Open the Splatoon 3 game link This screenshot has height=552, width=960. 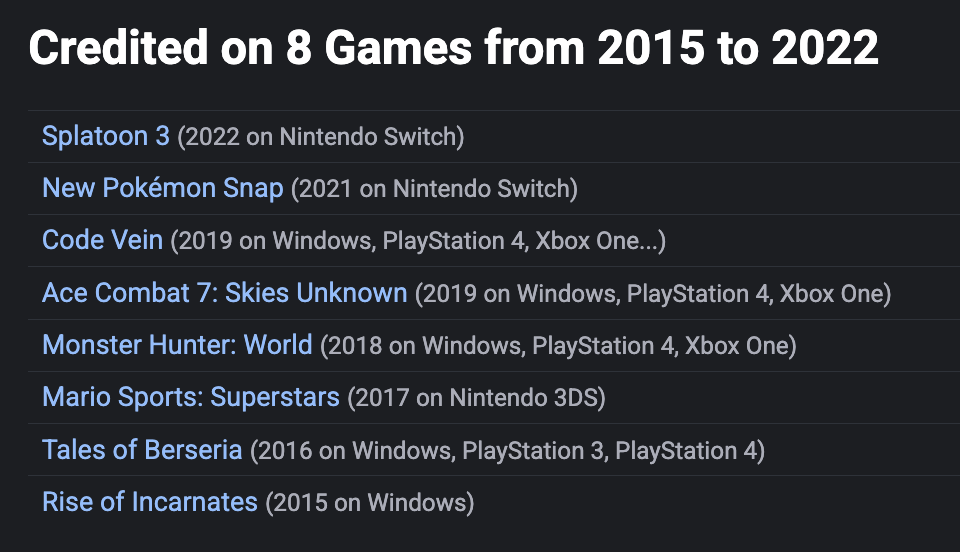tap(106, 136)
